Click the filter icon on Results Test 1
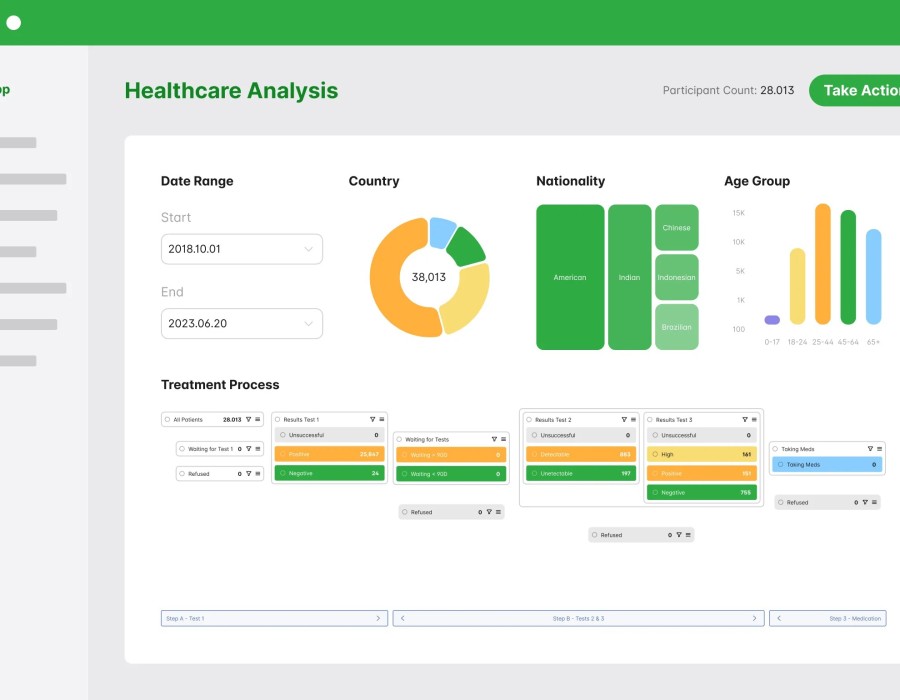The image size is (900, 700). [372, 420]
